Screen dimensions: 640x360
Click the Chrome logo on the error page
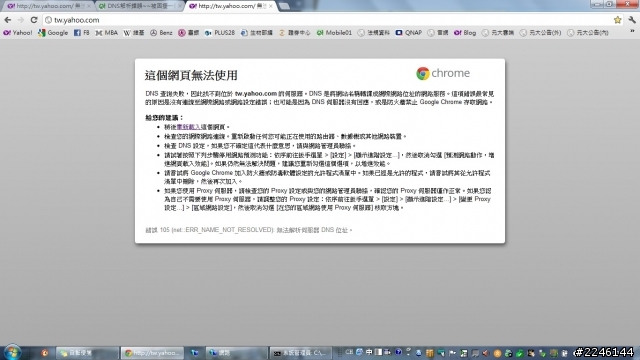(443, 73)
